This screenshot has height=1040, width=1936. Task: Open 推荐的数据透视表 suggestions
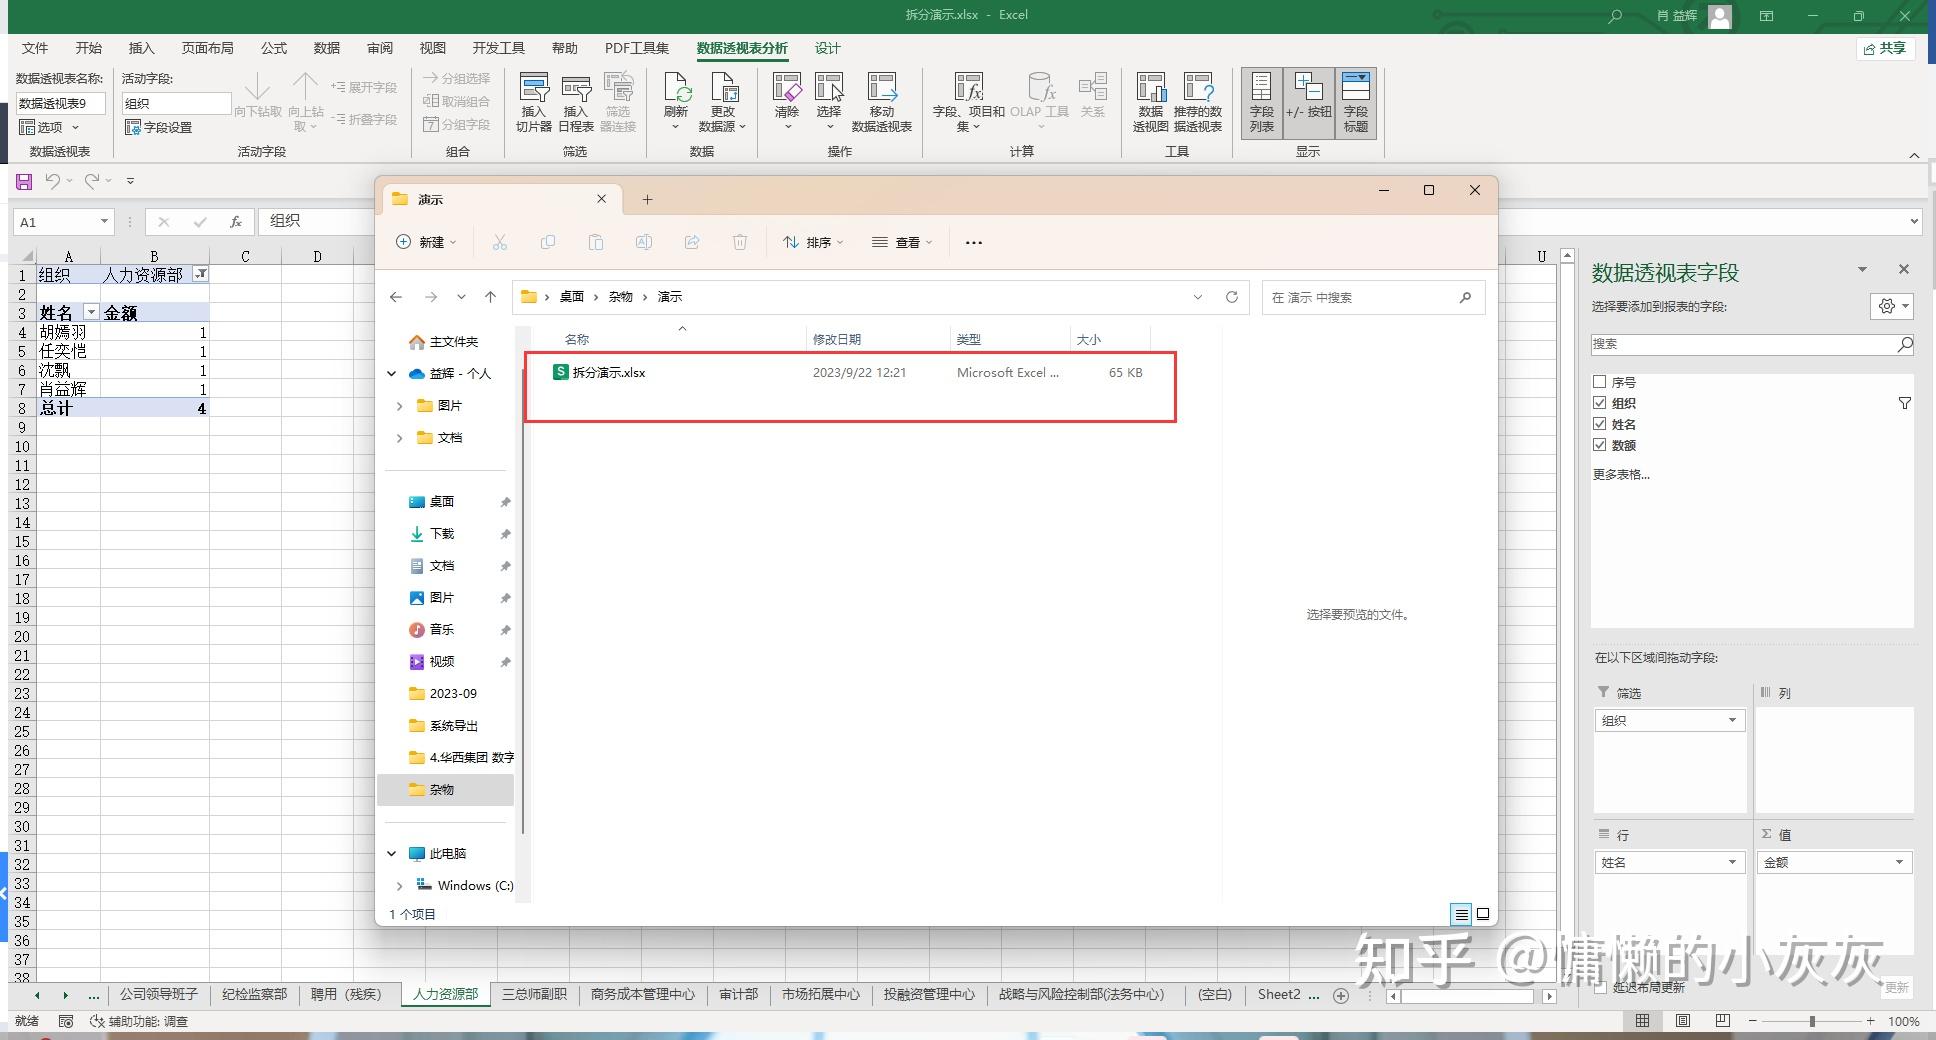(x=1197, y=100)
